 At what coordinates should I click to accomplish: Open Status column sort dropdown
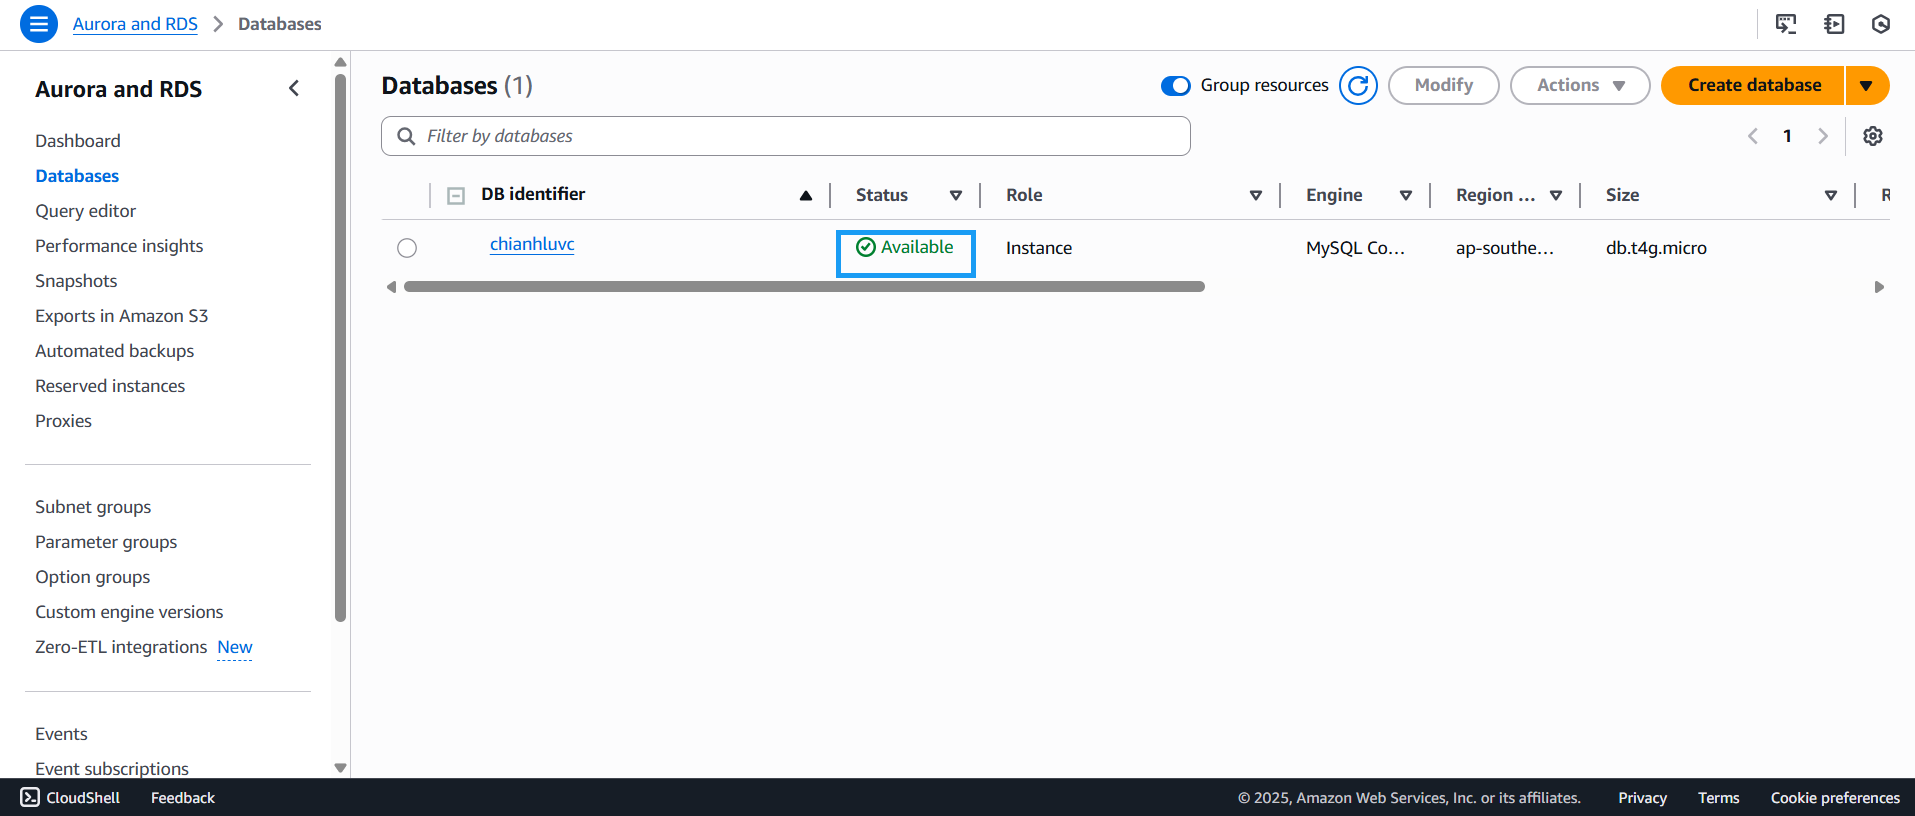[x=956, y=196]
